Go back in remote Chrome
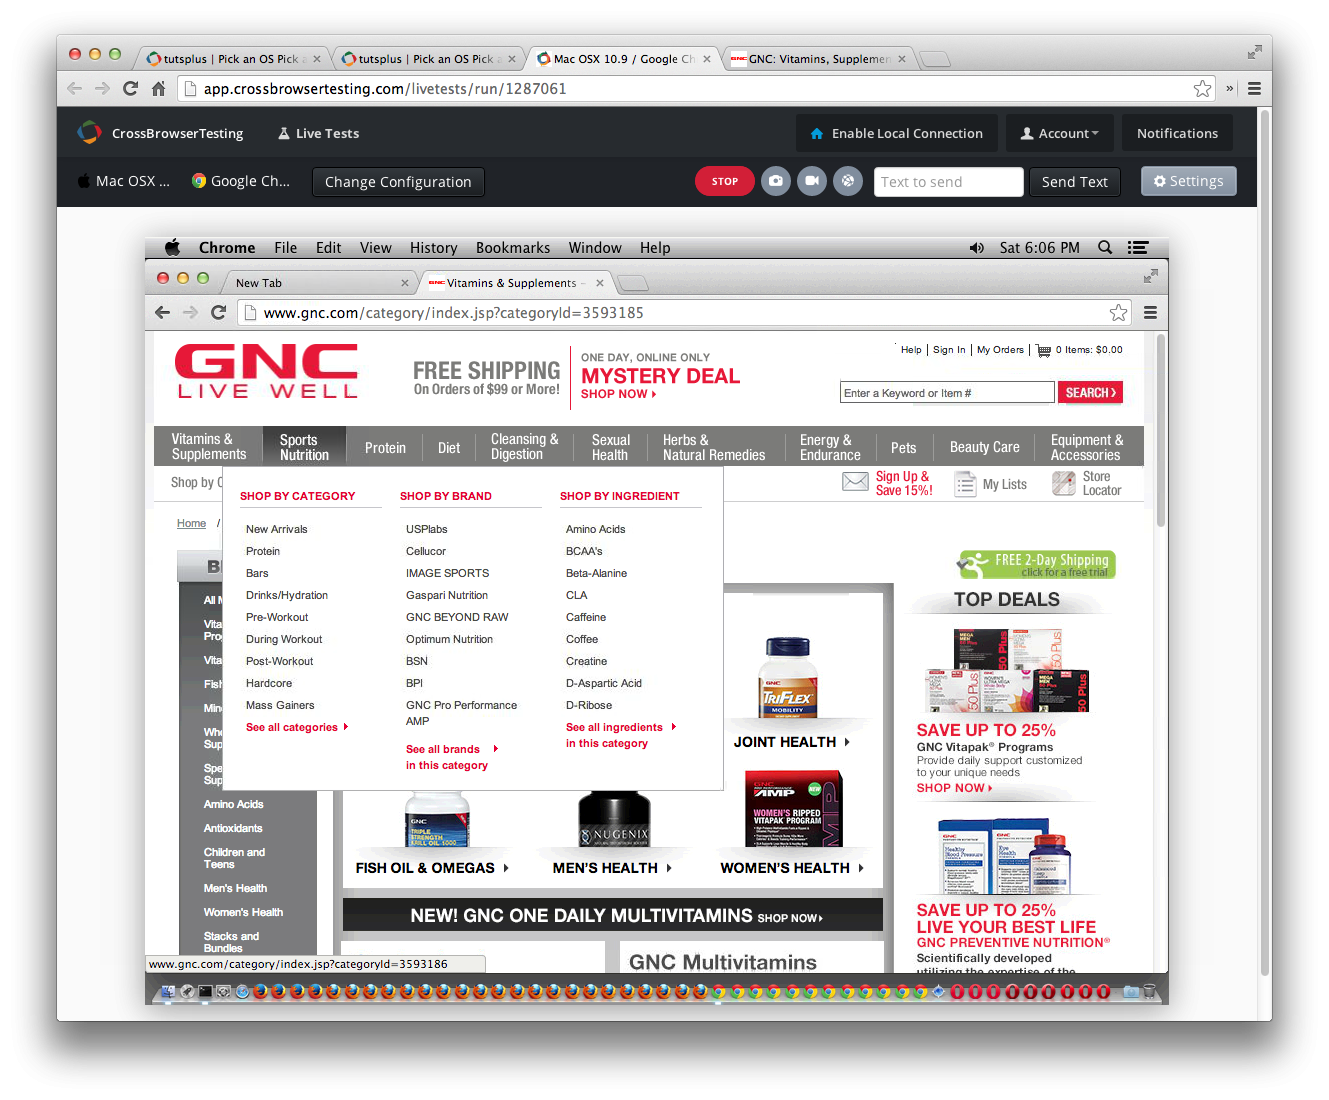 (x=163, y=312)
